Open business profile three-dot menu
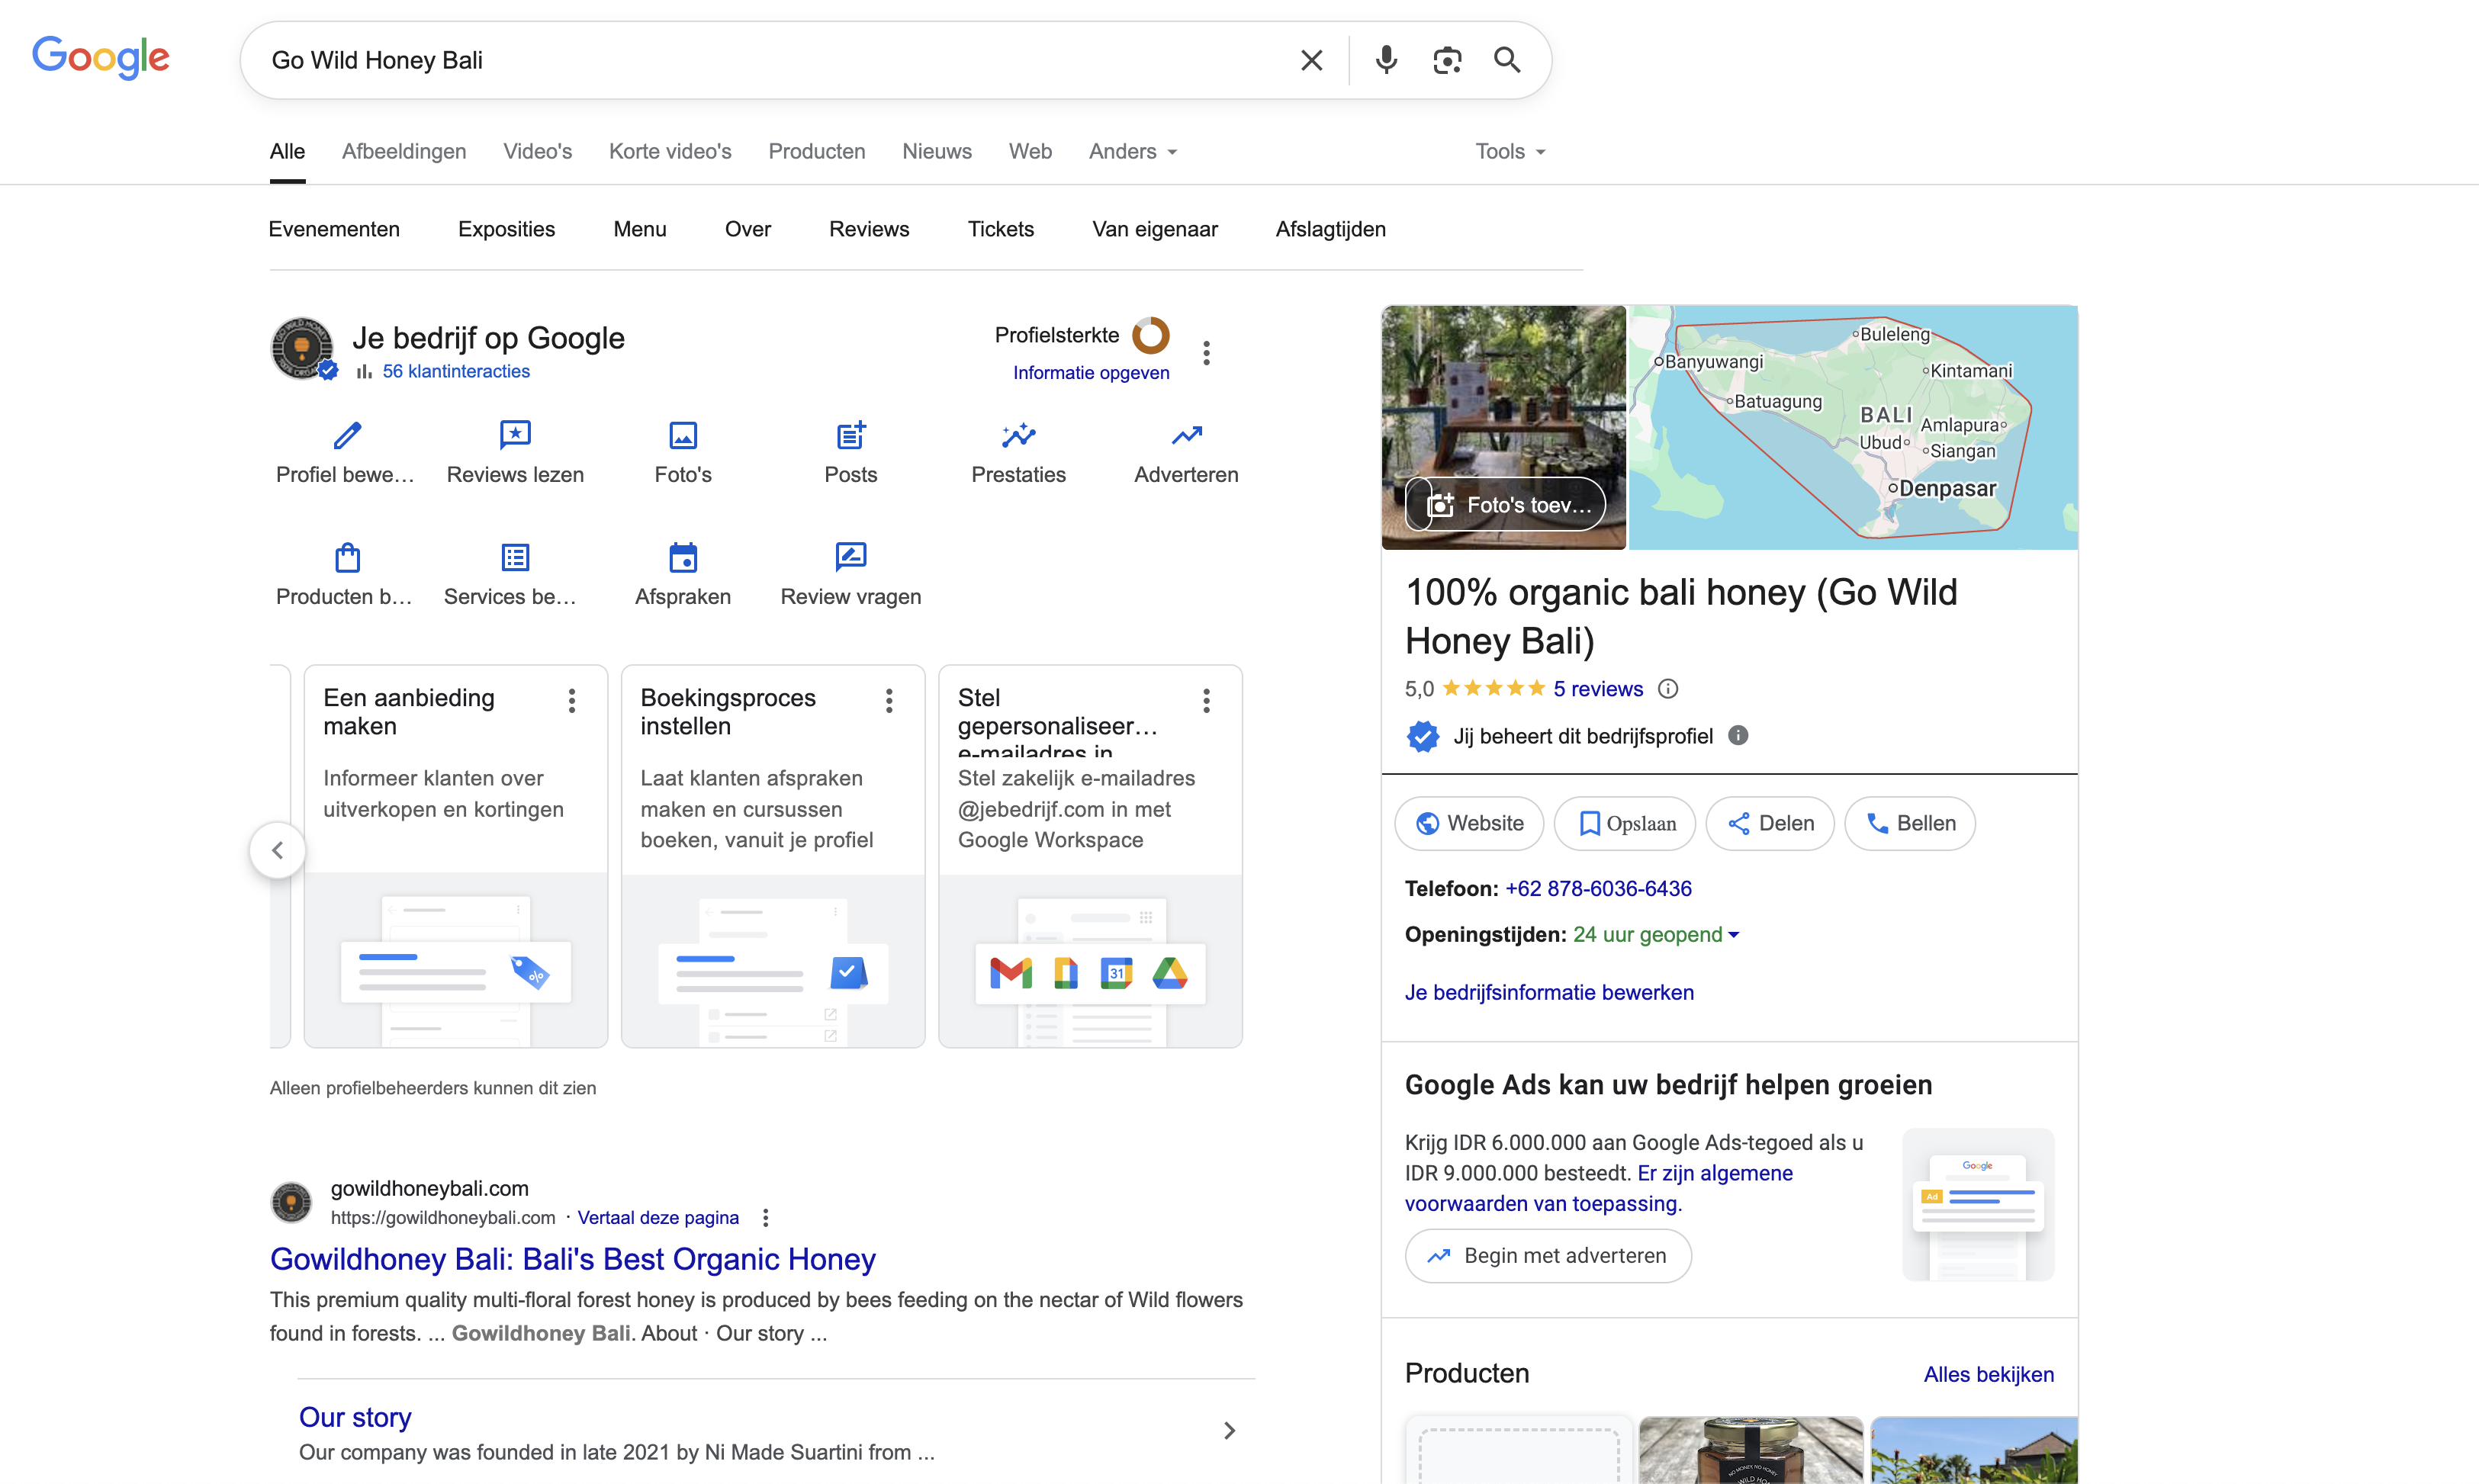The height and width of the screenshot is (1484, 2479). tap(1207, 353)
